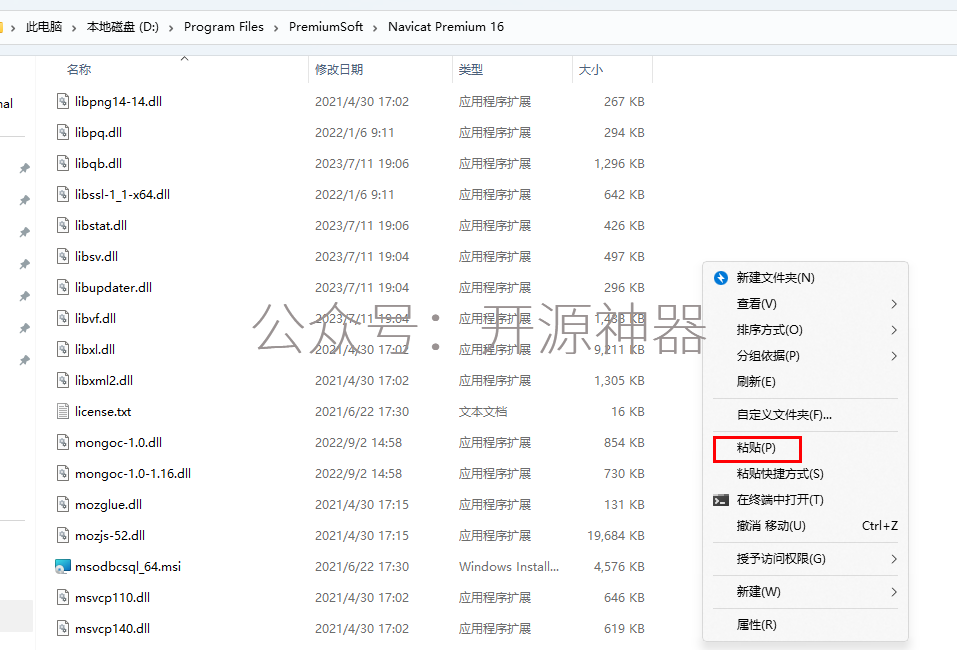Select the libxl.dll file icon

(x=63, y=349)
